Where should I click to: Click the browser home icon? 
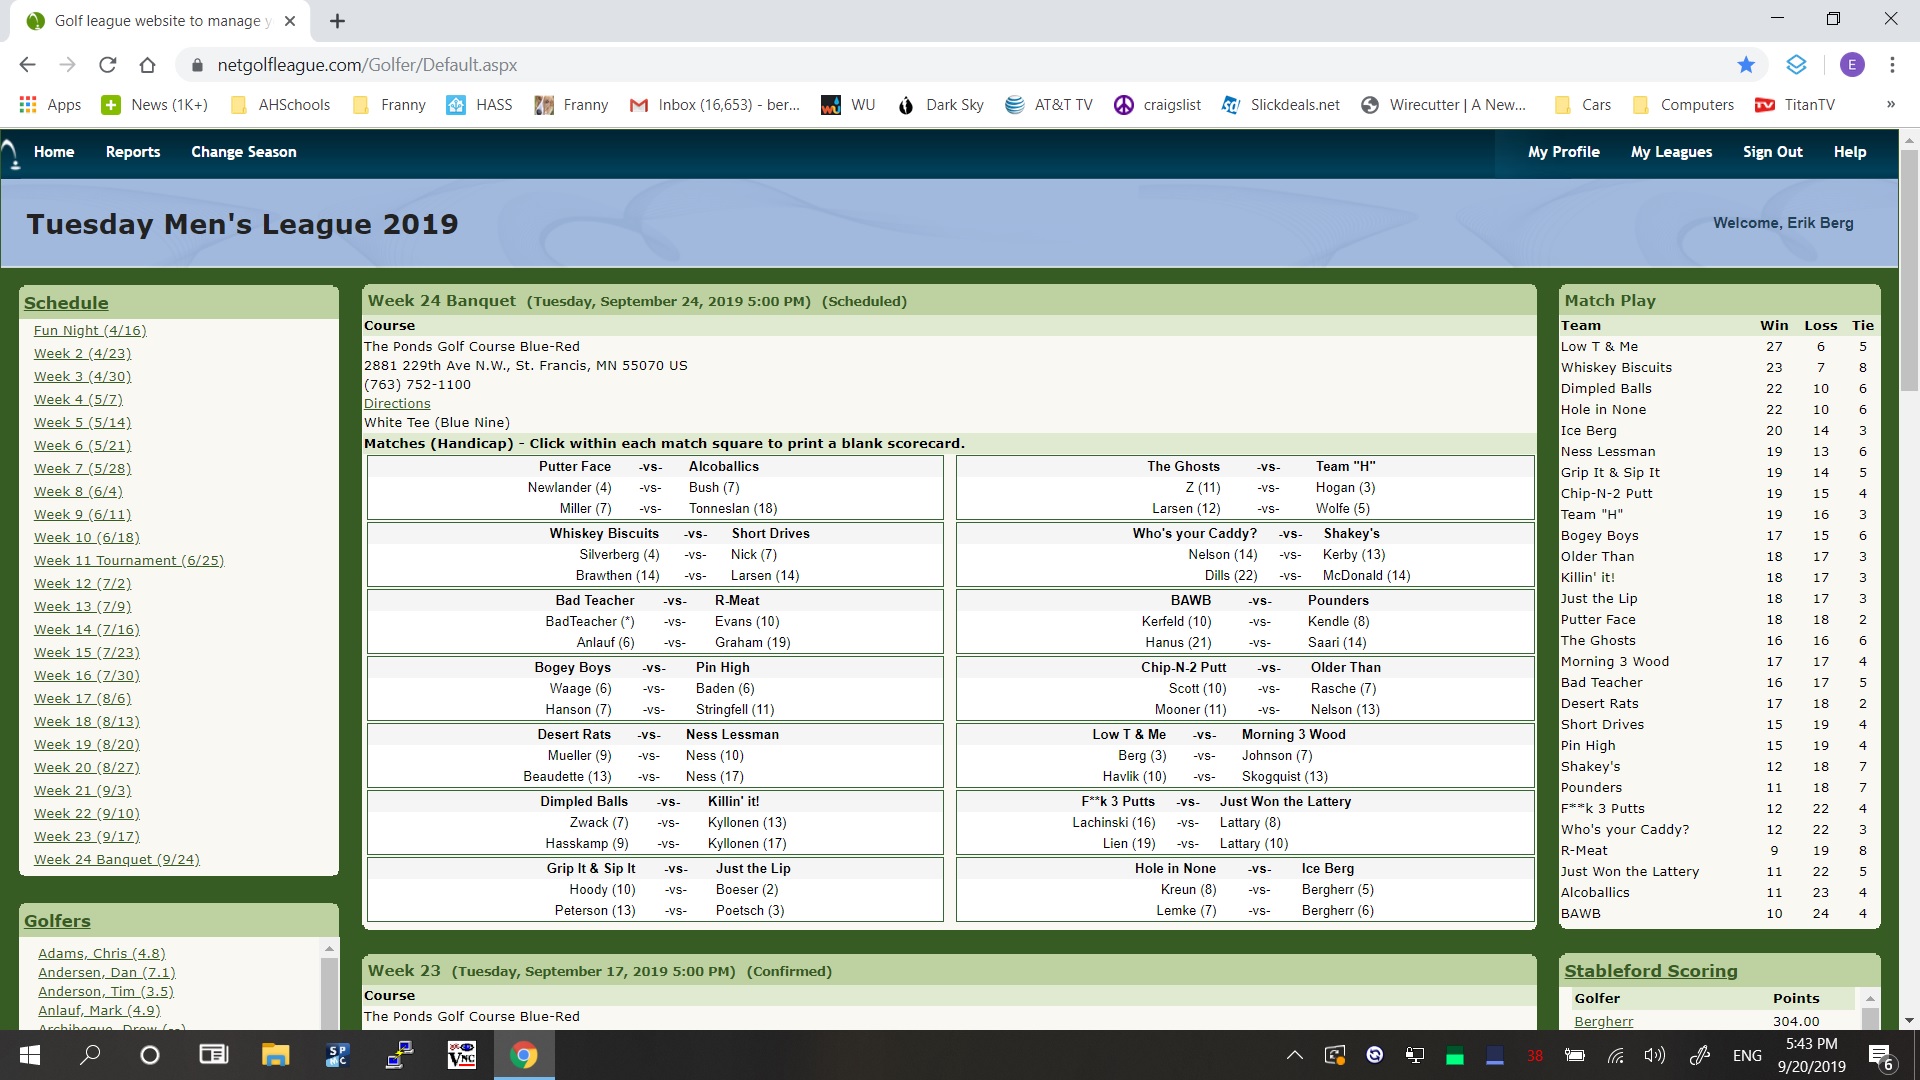click(x=147, y=65)
